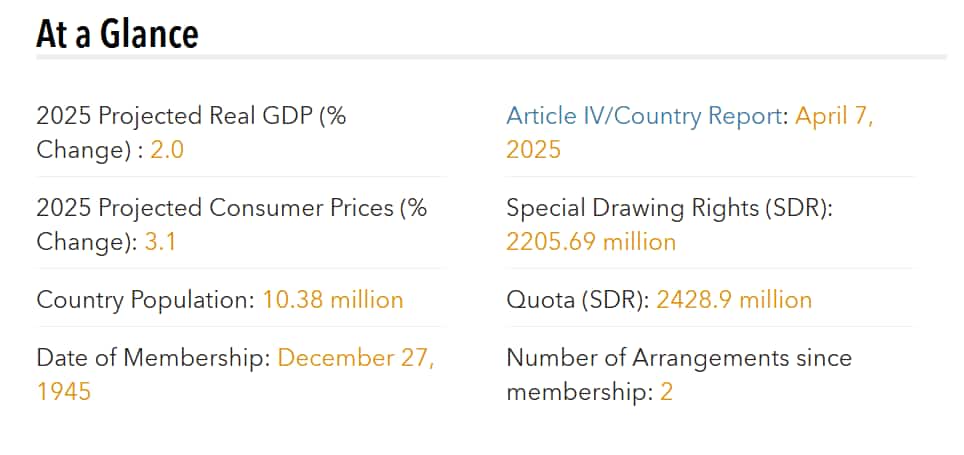Screen dimensions: 964x455
Task: Click the membership year 1945
Action: click(63, 392)
